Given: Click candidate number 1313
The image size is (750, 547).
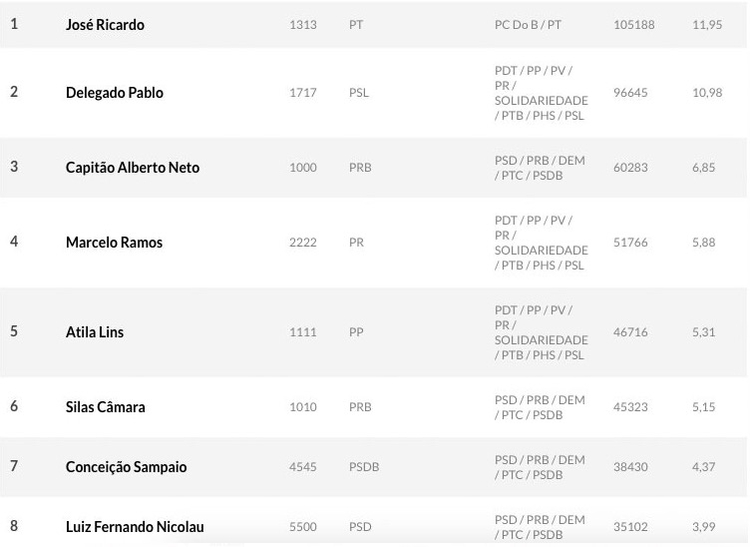Looking at the screenshot, I should point(303,25).
